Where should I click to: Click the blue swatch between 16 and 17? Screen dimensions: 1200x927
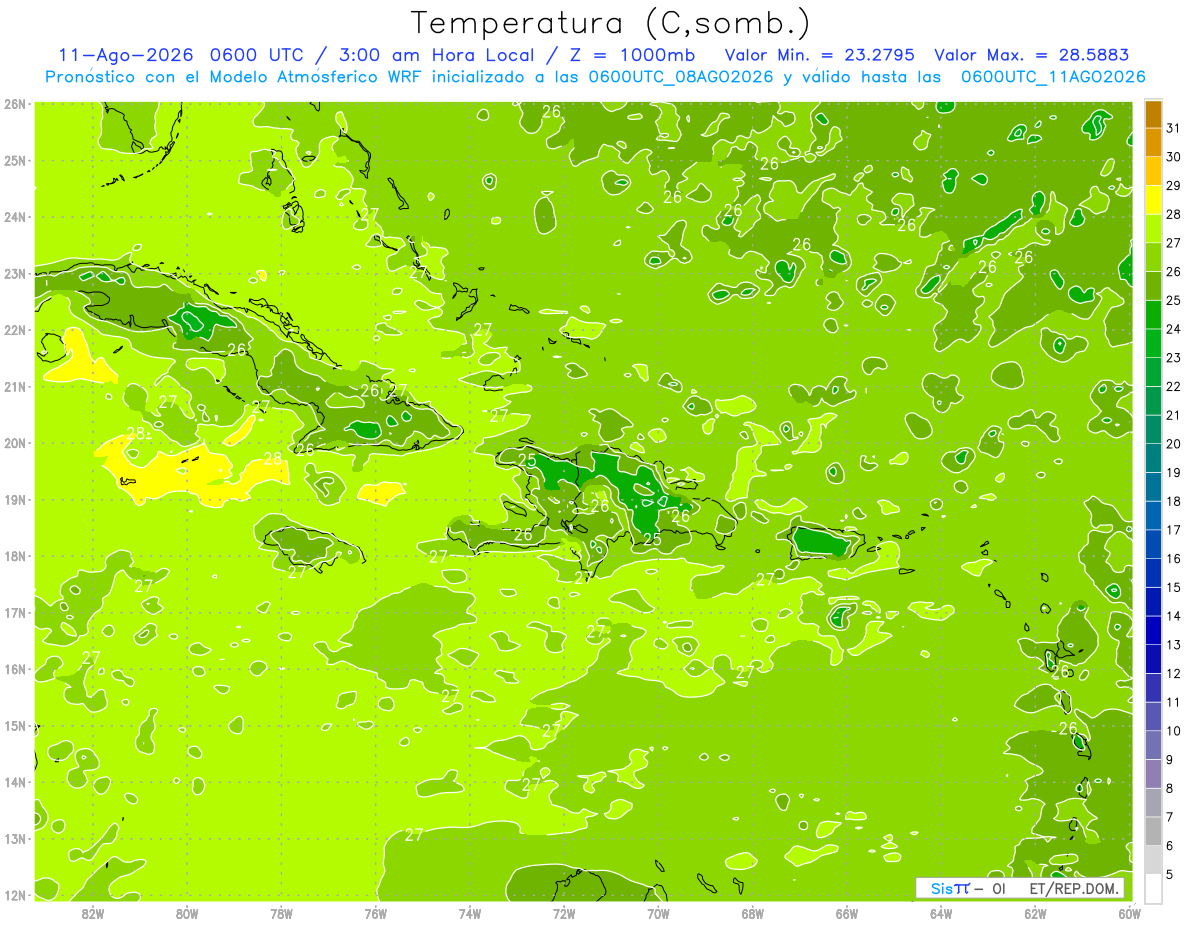tap(1153, 544)
